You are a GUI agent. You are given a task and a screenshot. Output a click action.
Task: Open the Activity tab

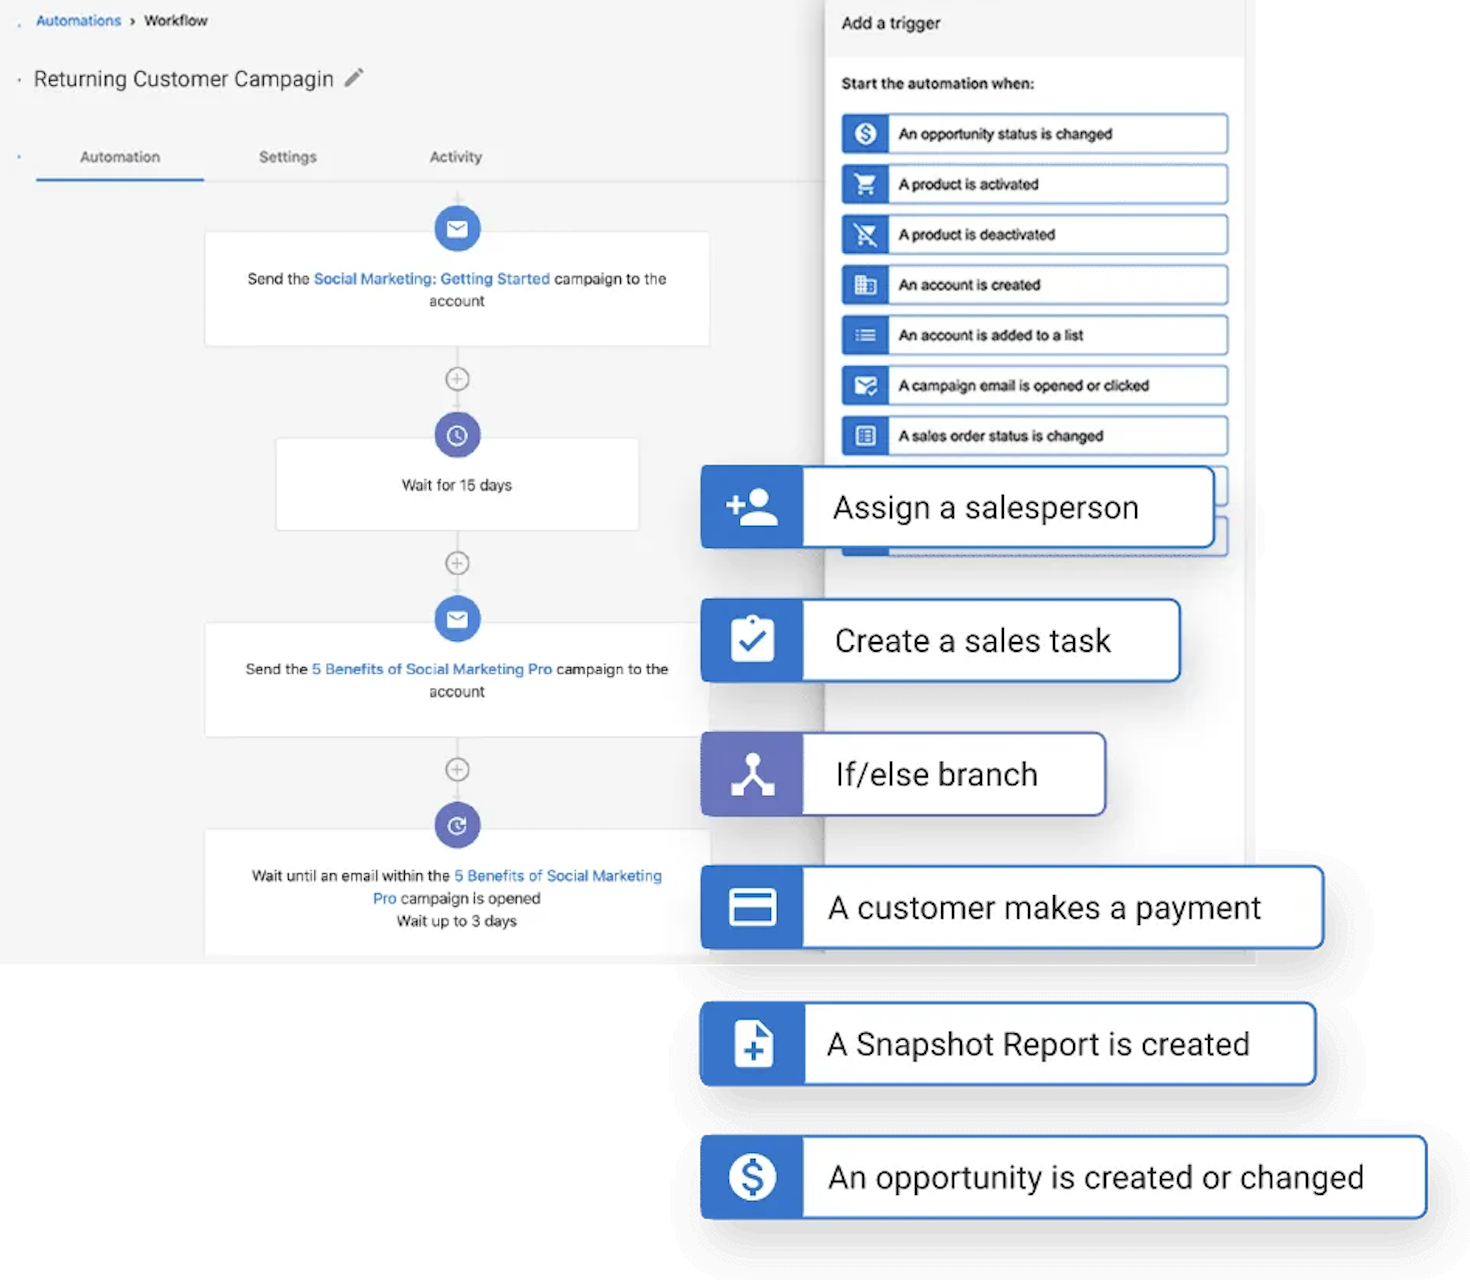455,157
